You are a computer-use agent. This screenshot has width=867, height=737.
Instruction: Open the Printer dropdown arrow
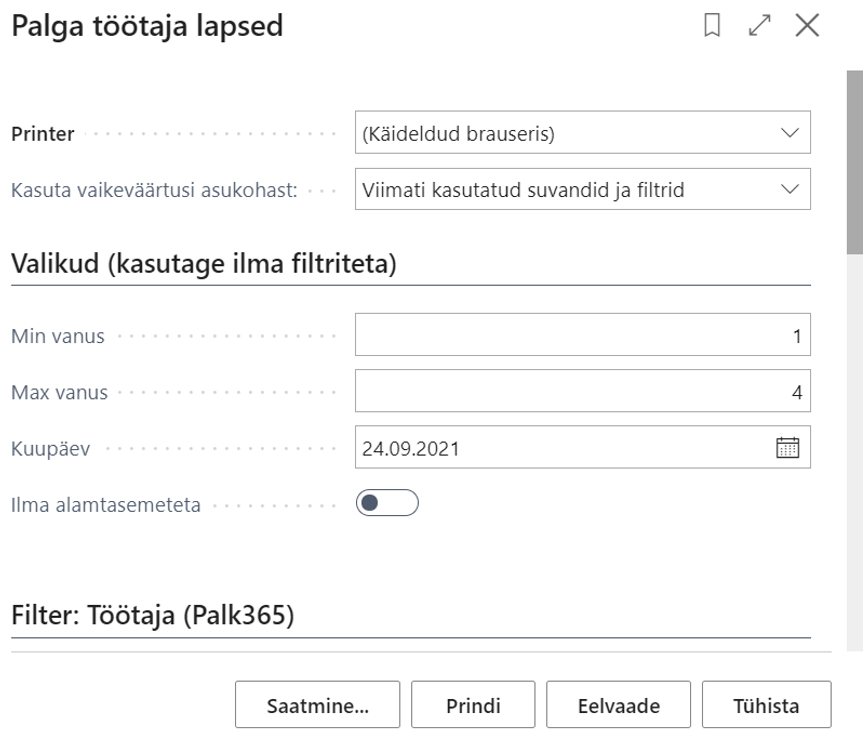pyautogui.click(x=790, y=133)
